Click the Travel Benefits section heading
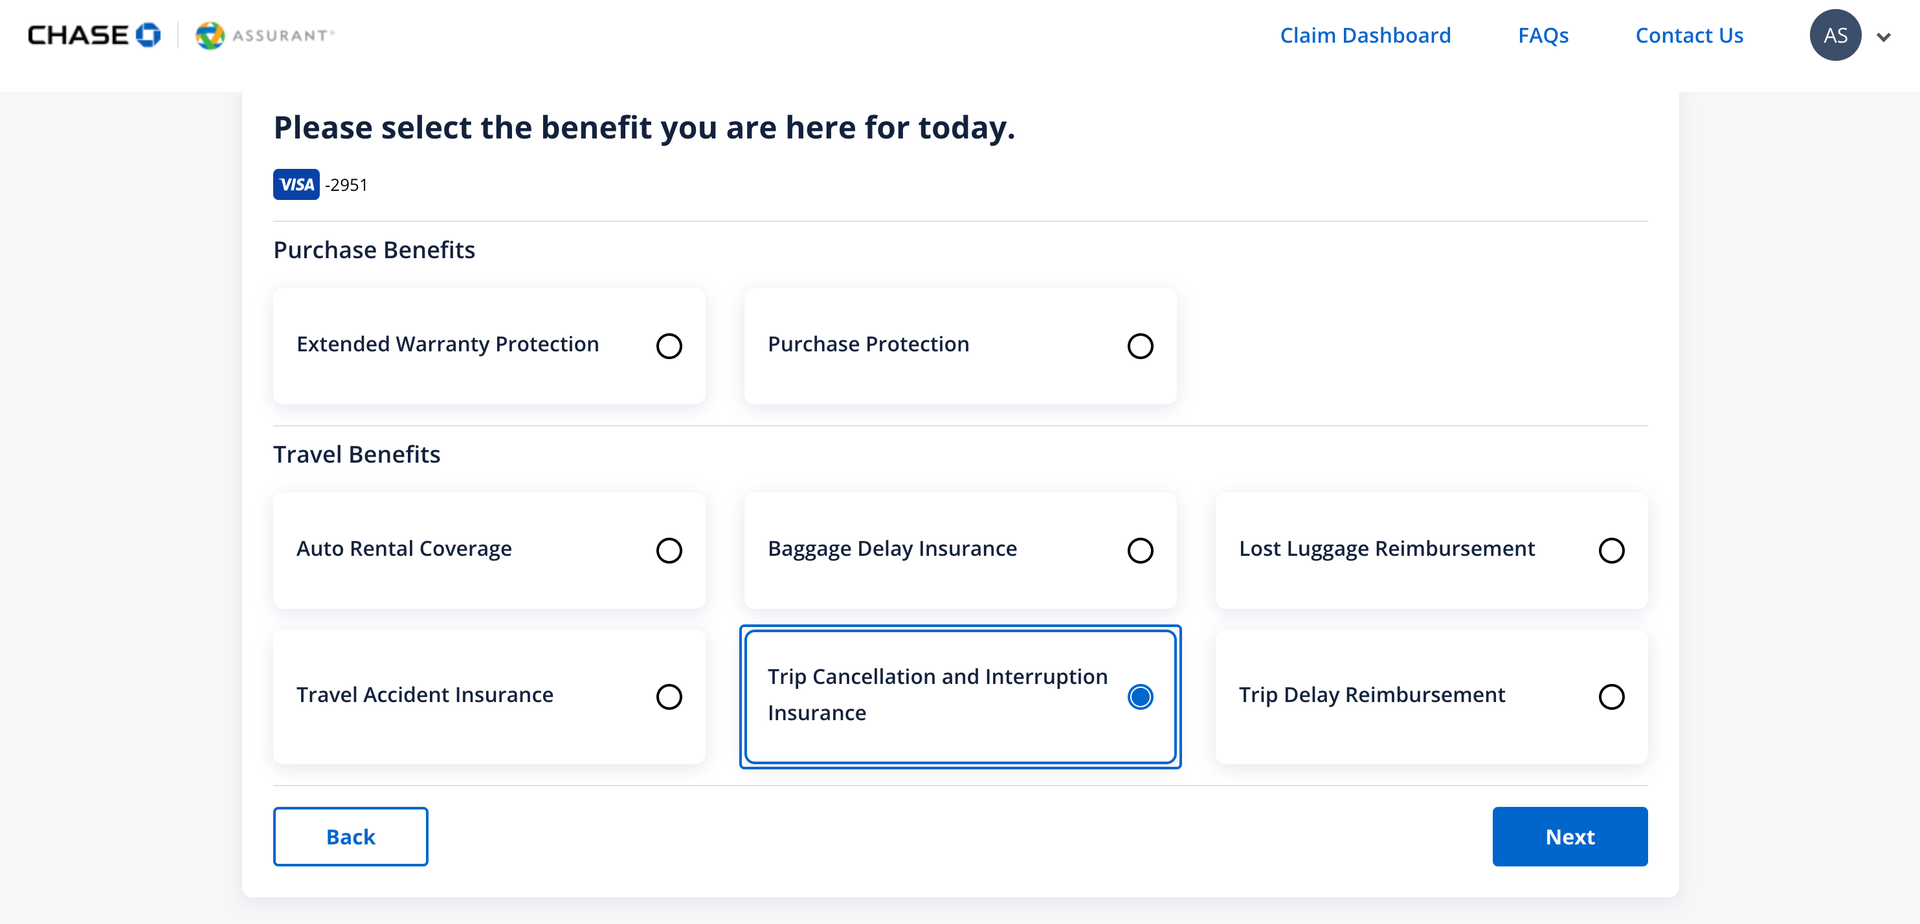 [x=356, y=454]
